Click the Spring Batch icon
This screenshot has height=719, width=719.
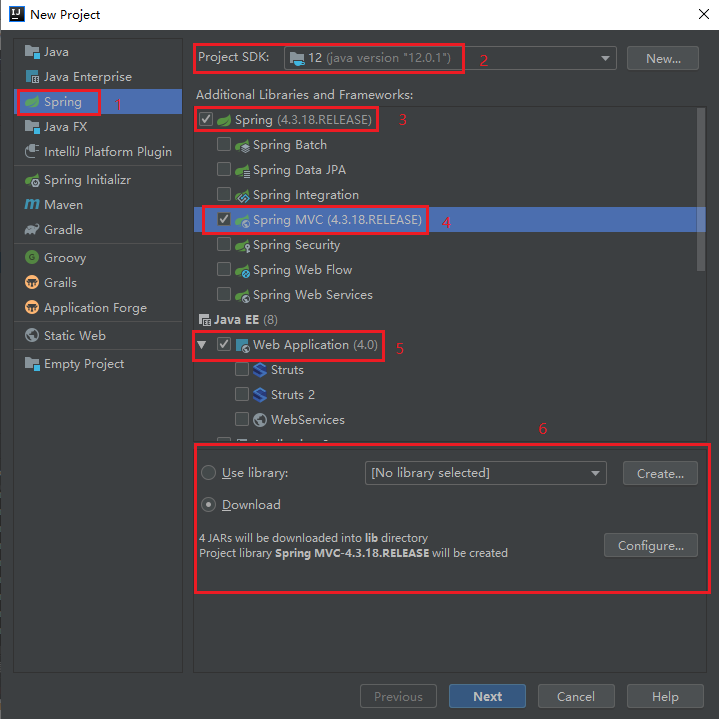(x=243, y=145)
